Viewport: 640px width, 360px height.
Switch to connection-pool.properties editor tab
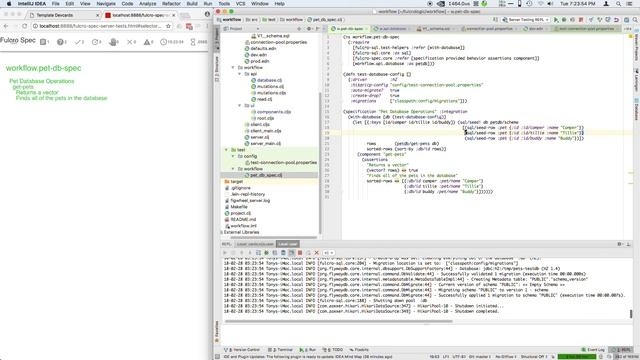pos(489,29)
